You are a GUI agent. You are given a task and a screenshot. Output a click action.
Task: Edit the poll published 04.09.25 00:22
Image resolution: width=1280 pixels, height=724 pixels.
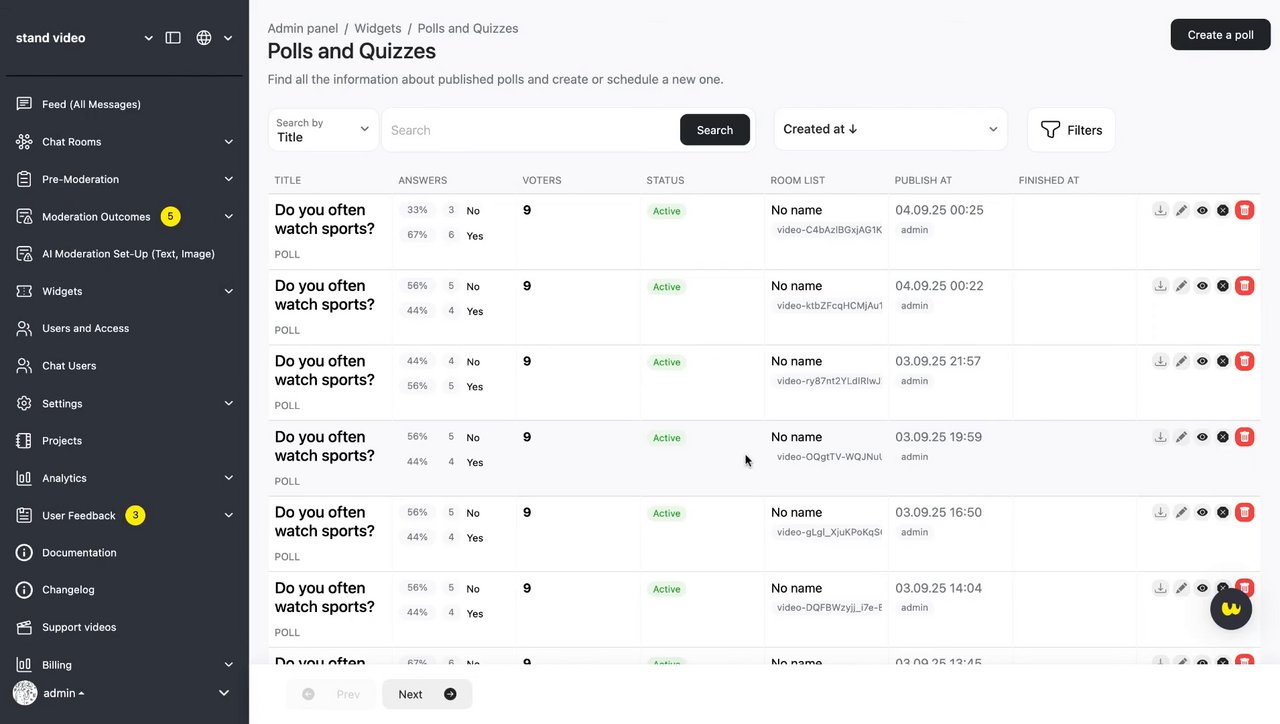coord(1181,286)
